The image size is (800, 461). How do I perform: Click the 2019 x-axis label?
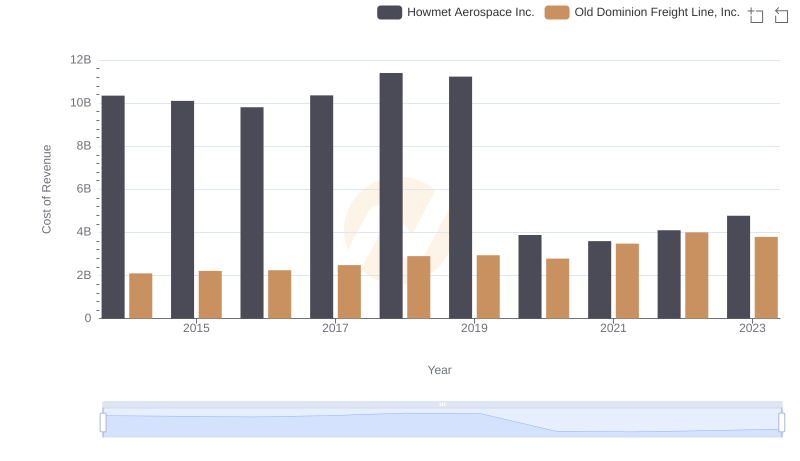pos(474,328)
